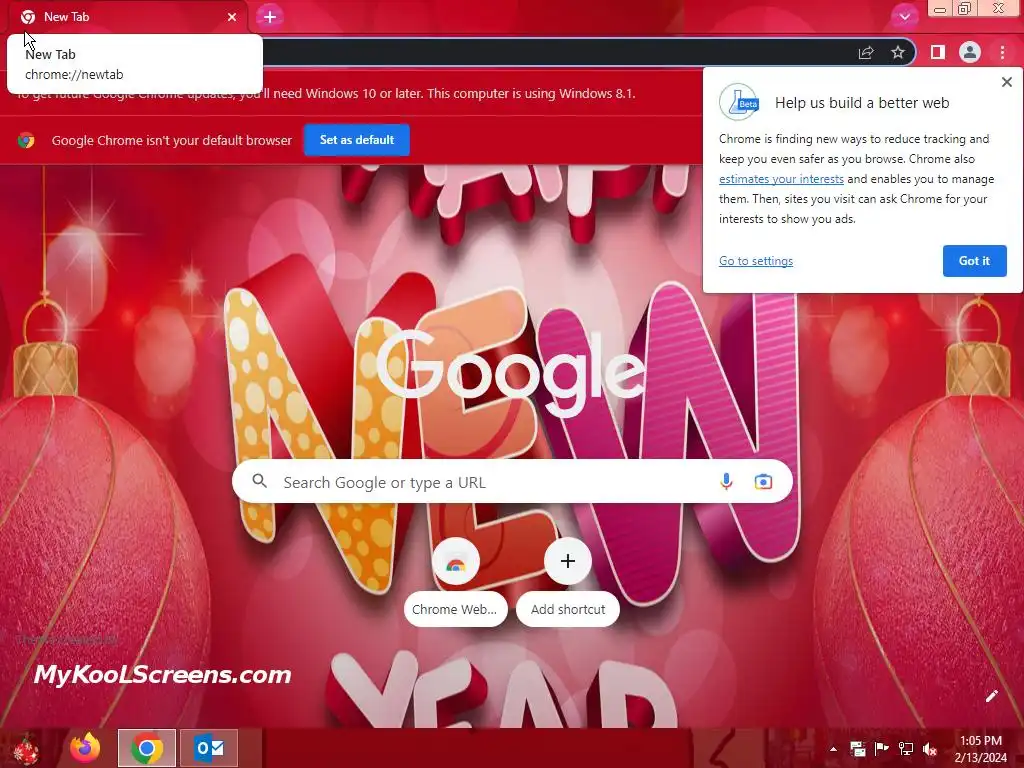This screenshot has height=768, width=1024.
Task: Bookmark this tab with the star icon
Action: tap(898, 52)
